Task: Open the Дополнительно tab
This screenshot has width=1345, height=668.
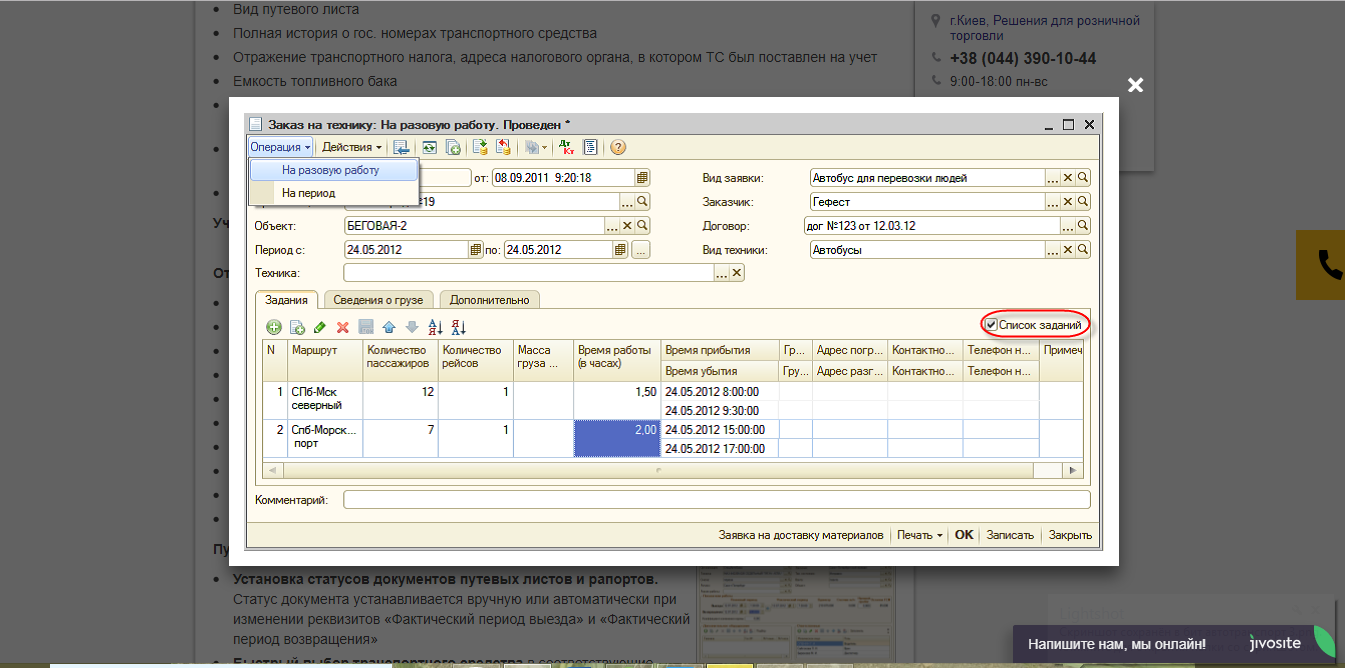Action: click(x=490, y=300)
